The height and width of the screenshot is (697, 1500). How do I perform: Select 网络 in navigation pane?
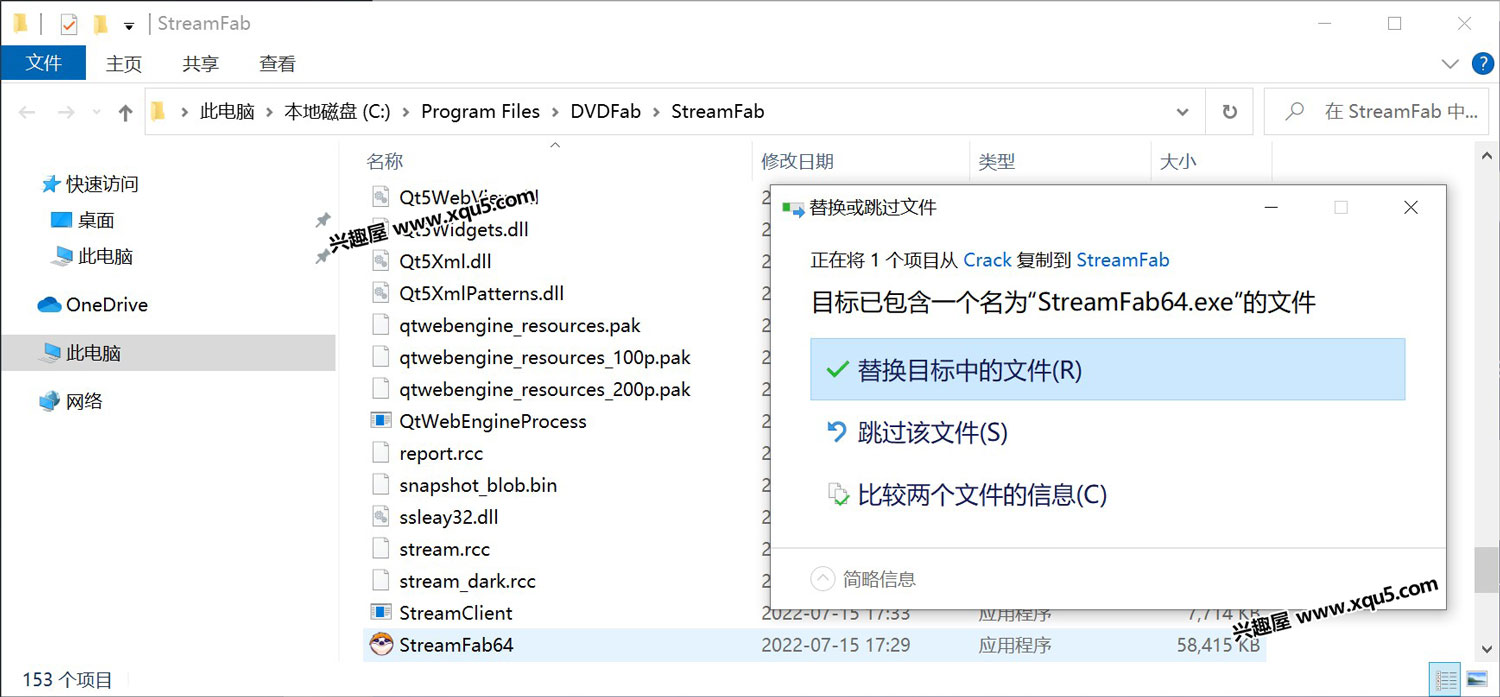84,401
